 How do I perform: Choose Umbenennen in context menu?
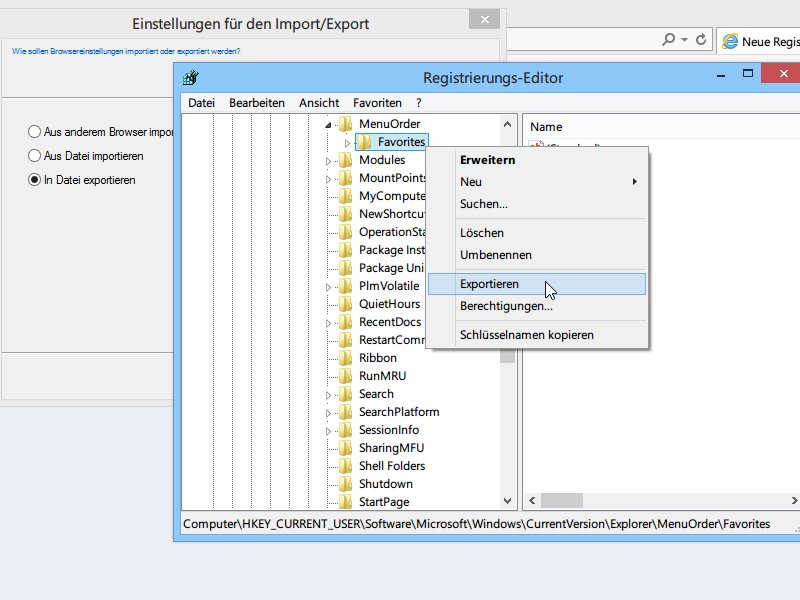point(537,255)
